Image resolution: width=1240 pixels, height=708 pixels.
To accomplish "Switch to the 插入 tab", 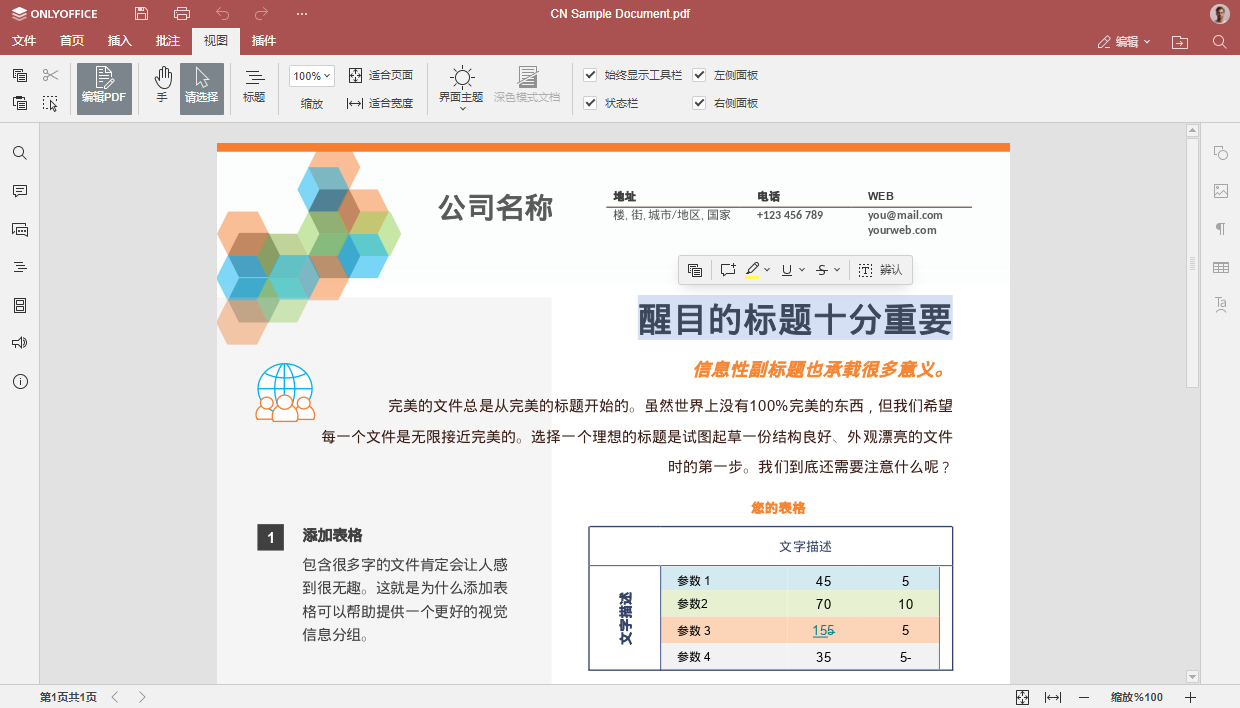I will [x=120, y=41].
